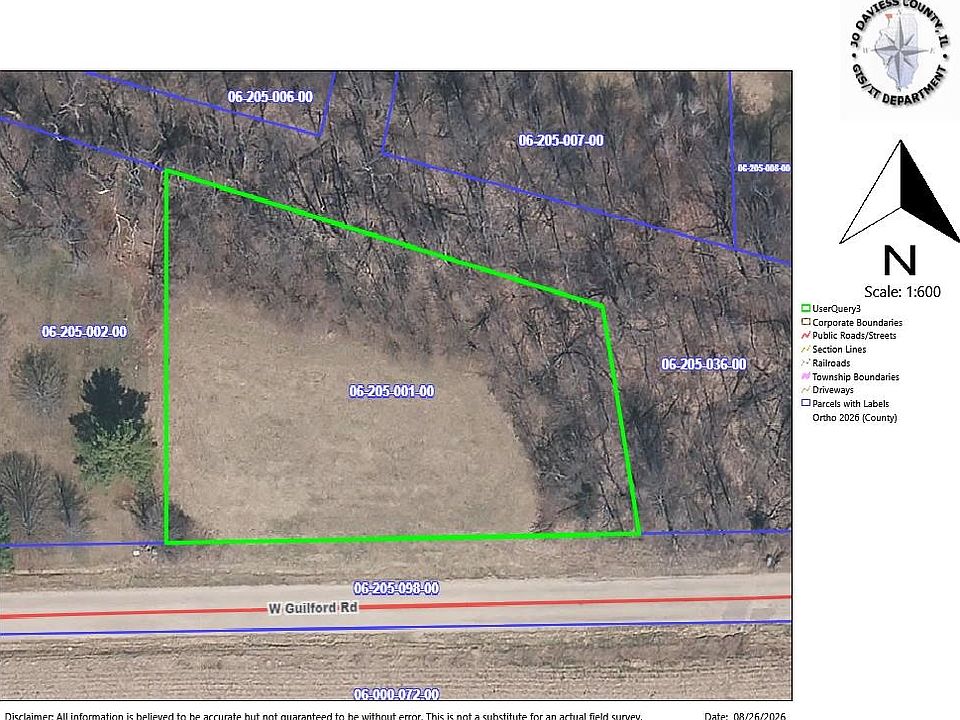Click the Parcels with Labels blue square
960x720 pixels.
tap(806, 403)
